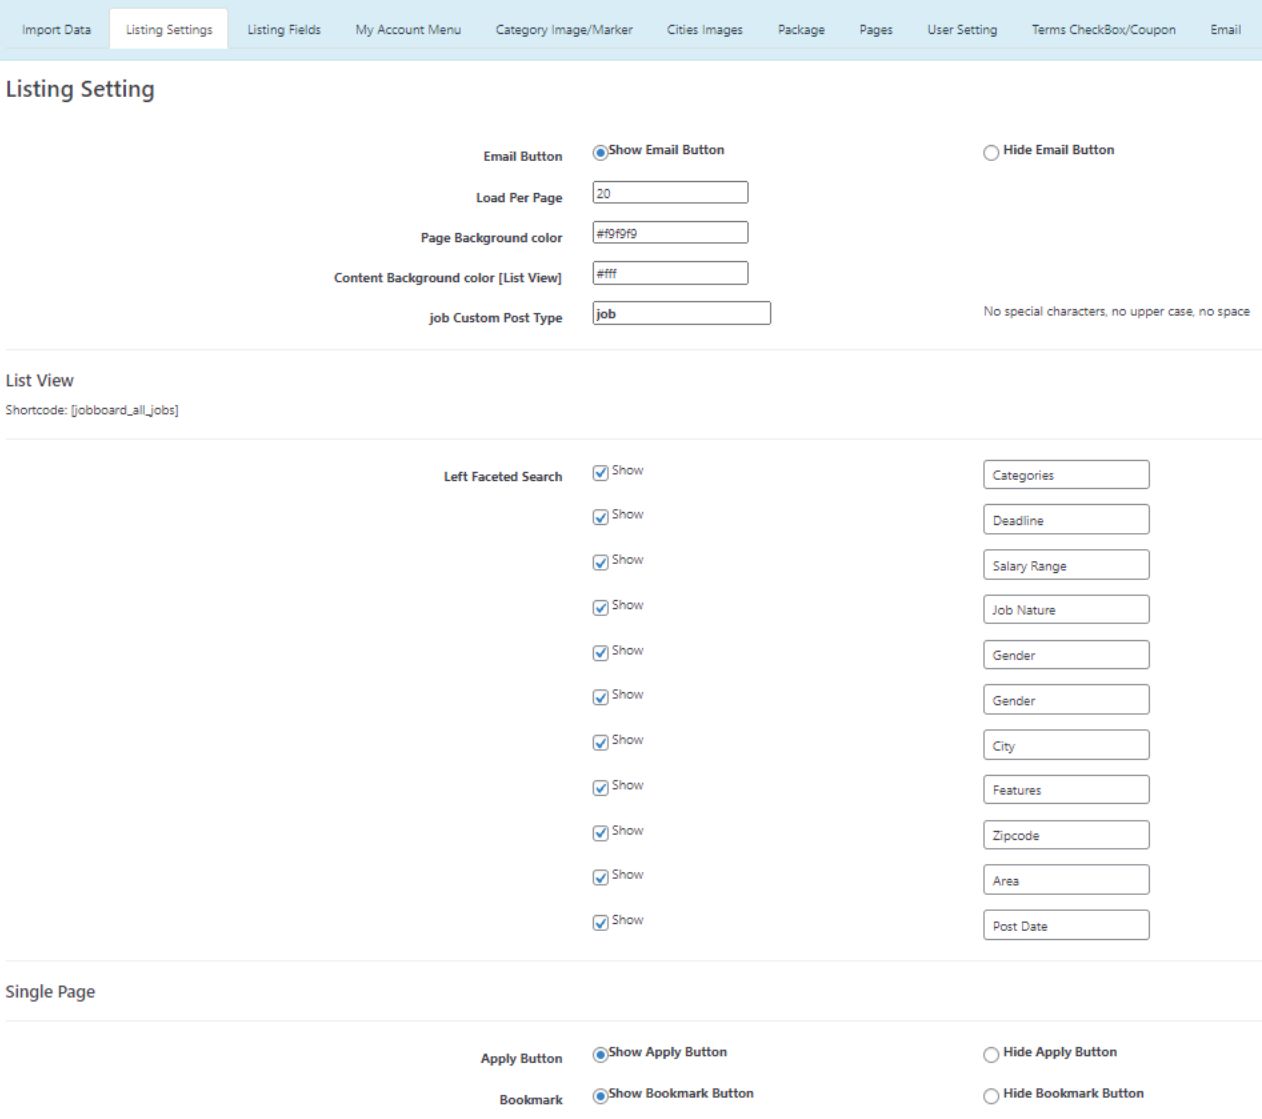This screenshot has height=1119, width=1262.
Task: Switch to the Import Data tab
Action: pos(56,30)
